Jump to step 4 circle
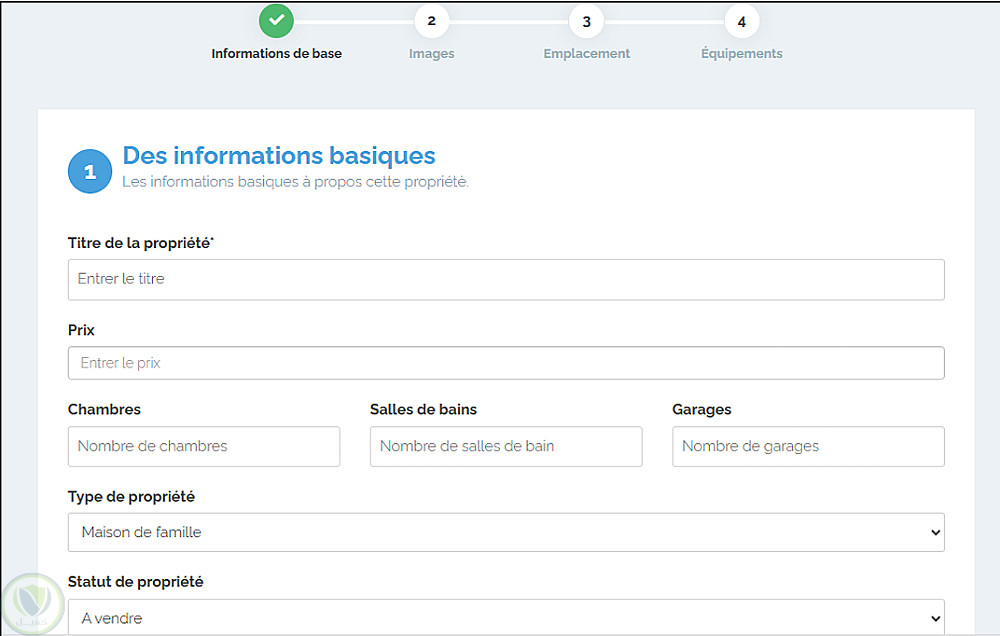Viewport: 1000px width, 636px height. 741,21
